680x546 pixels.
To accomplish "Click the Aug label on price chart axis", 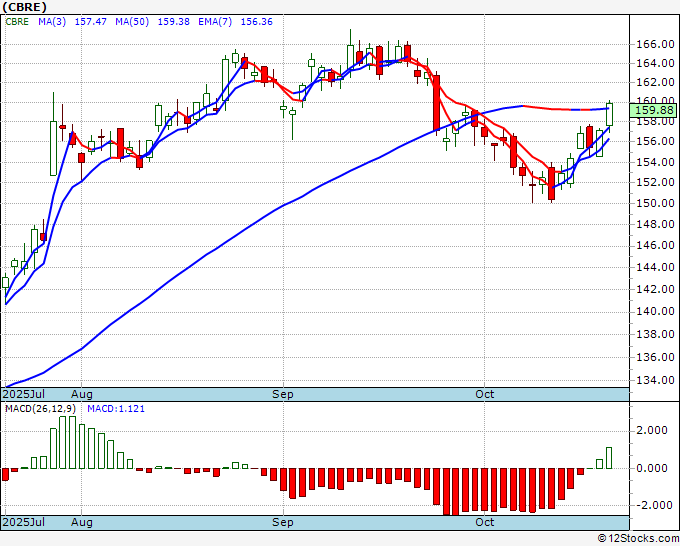I will click(x=82, y=394).
